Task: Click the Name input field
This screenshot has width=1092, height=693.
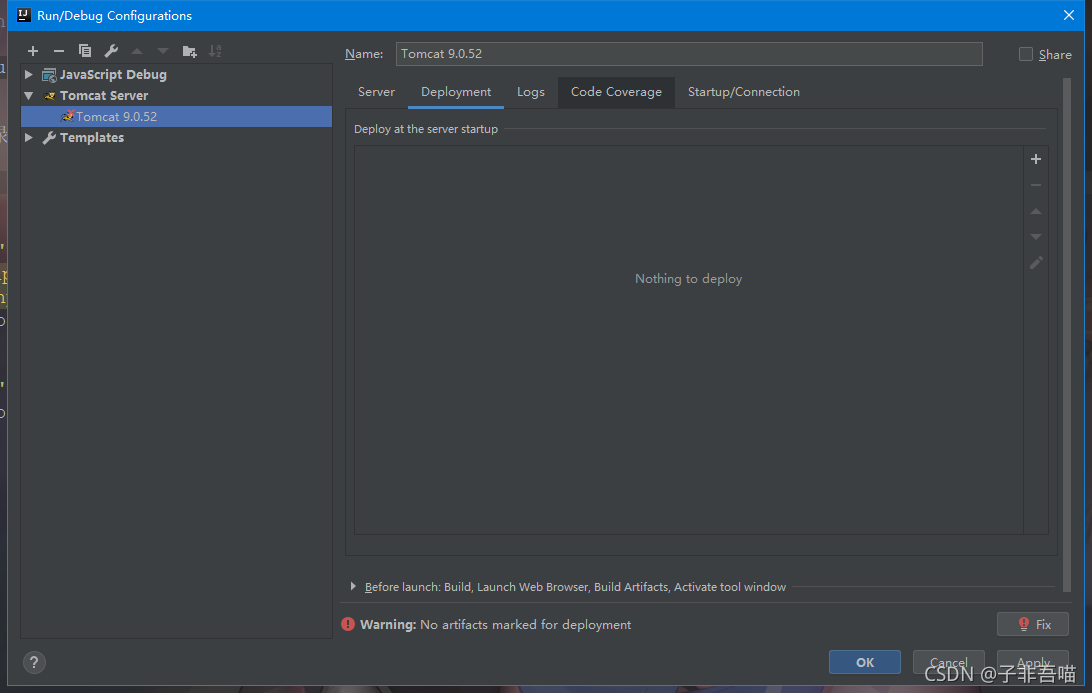Action: click(x=689, y=54)
